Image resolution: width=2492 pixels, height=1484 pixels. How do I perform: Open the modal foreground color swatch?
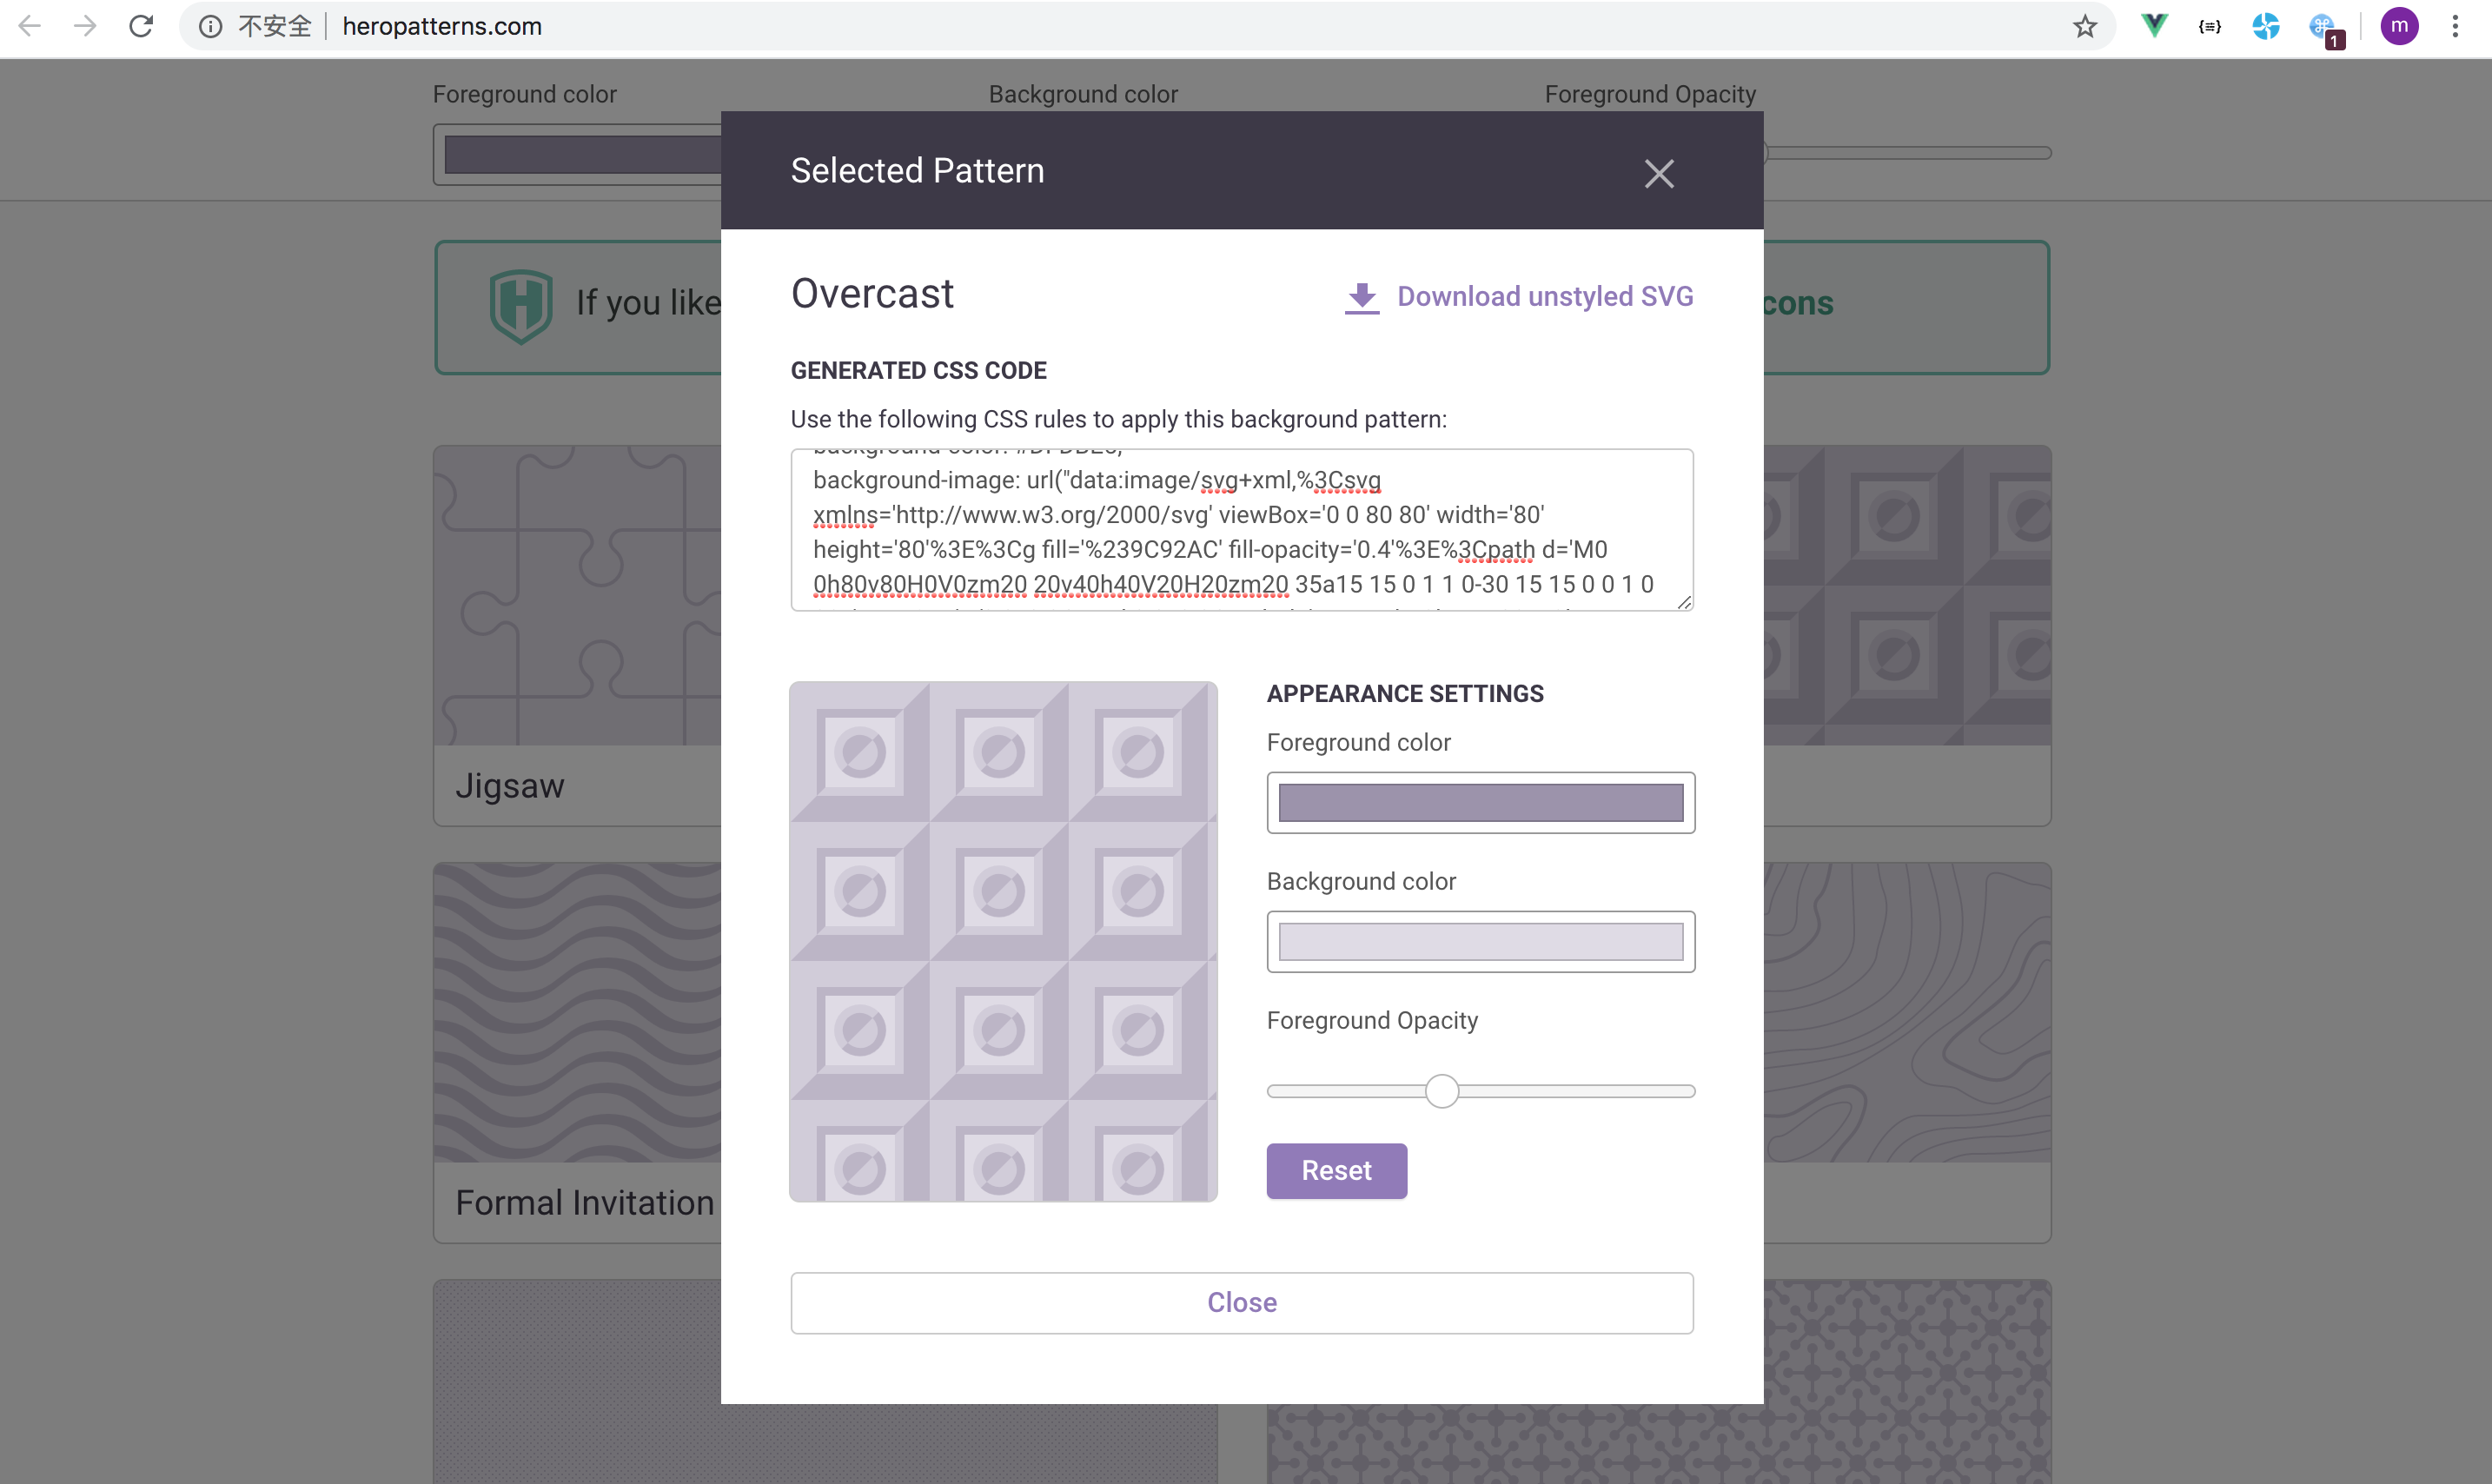tap(1480, 802)
